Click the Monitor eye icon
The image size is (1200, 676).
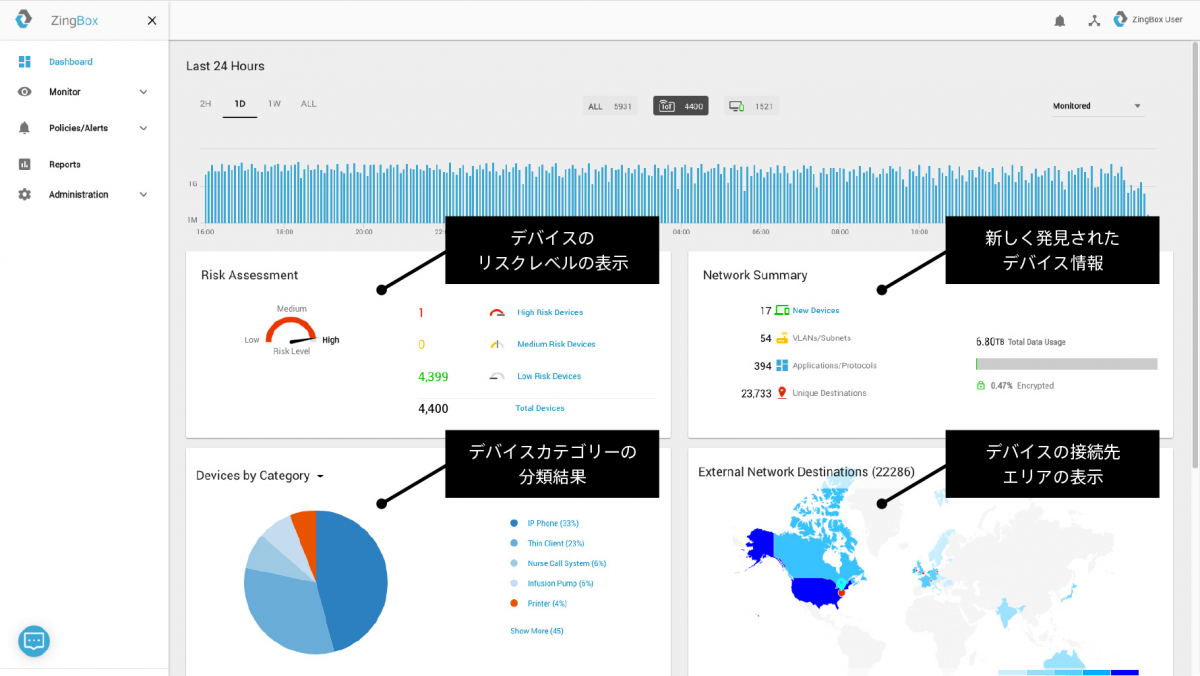(25, 92)
